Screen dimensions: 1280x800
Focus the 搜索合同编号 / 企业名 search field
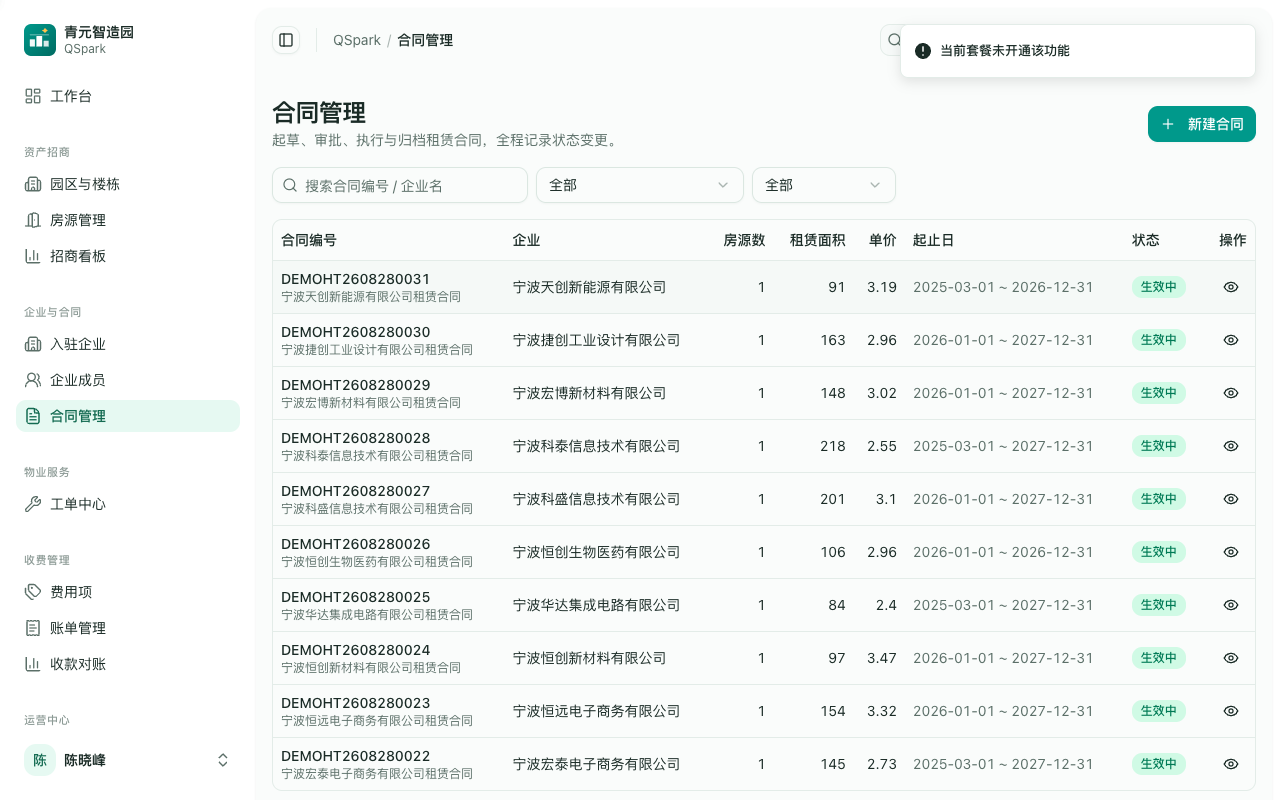pyautogui.click(x=400, y=185)
